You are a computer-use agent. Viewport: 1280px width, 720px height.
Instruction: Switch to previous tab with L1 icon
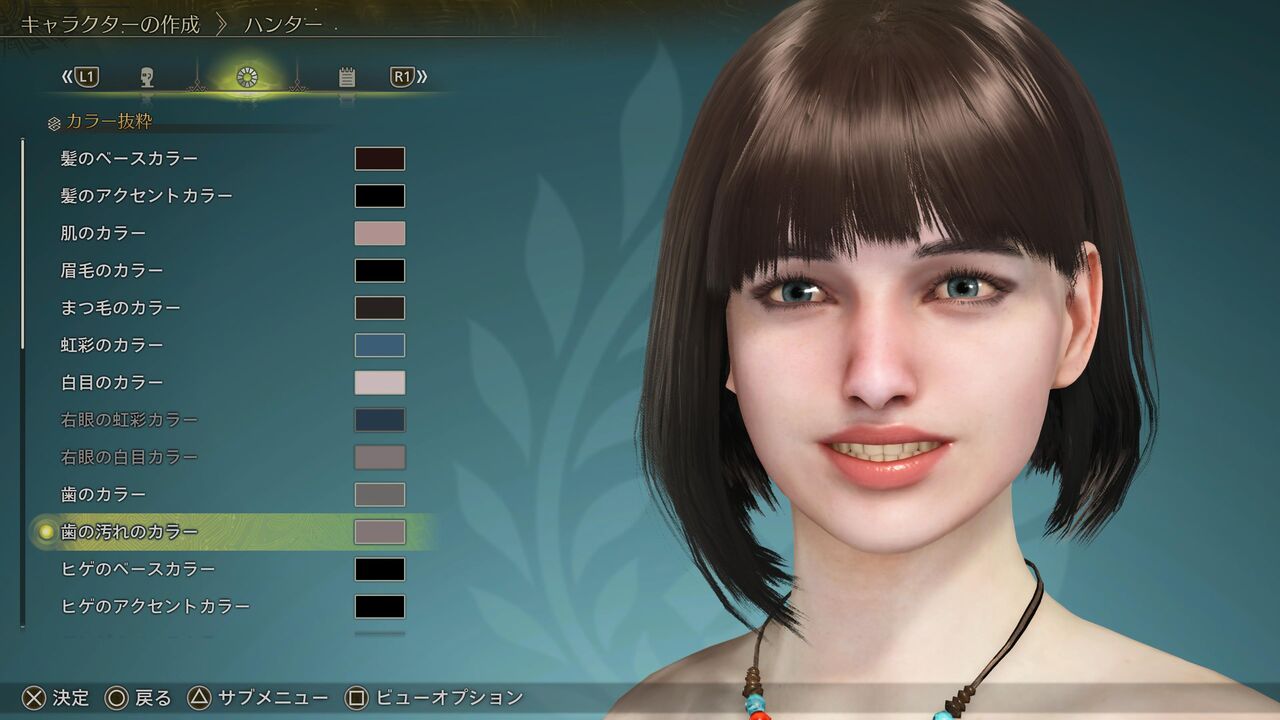tap(81, 77)
